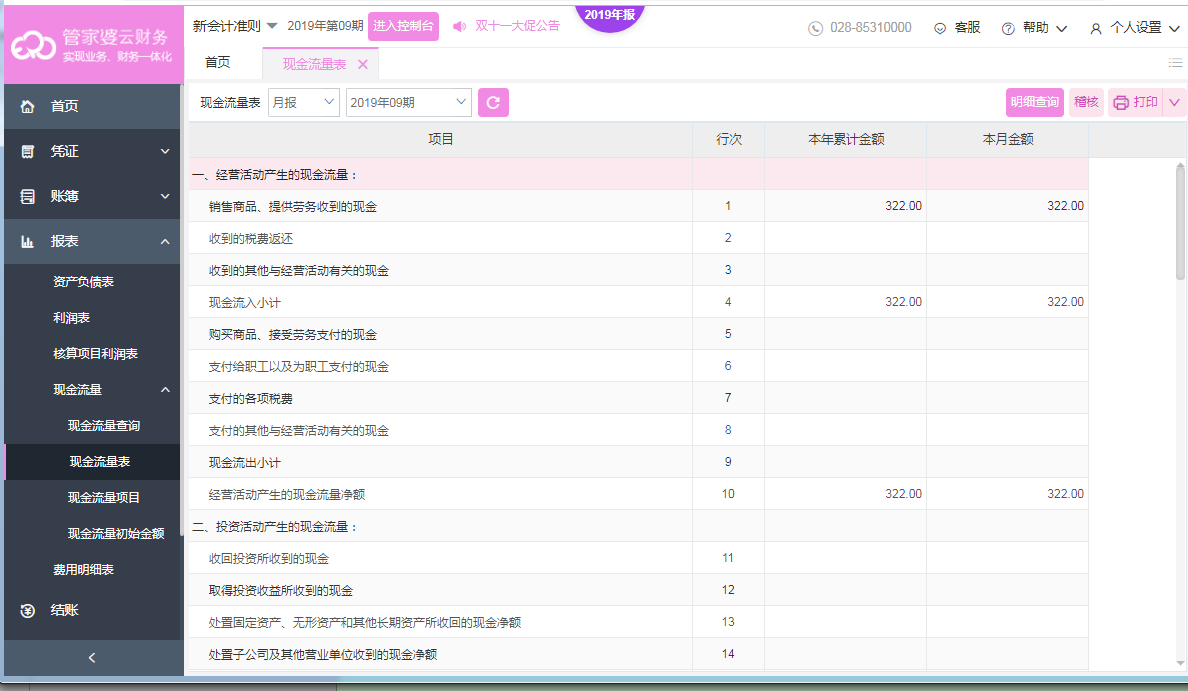Viewport: 1188px width, 691px height.
Task: Click the 明细查询 button
Action: click(1035, 102)
